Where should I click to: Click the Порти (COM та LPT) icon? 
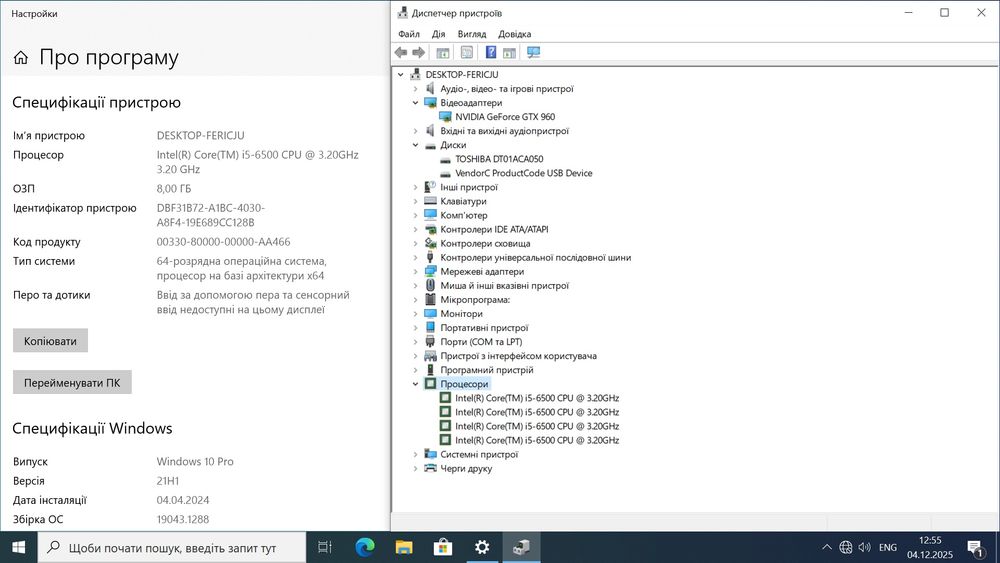[x=430, y=341]
